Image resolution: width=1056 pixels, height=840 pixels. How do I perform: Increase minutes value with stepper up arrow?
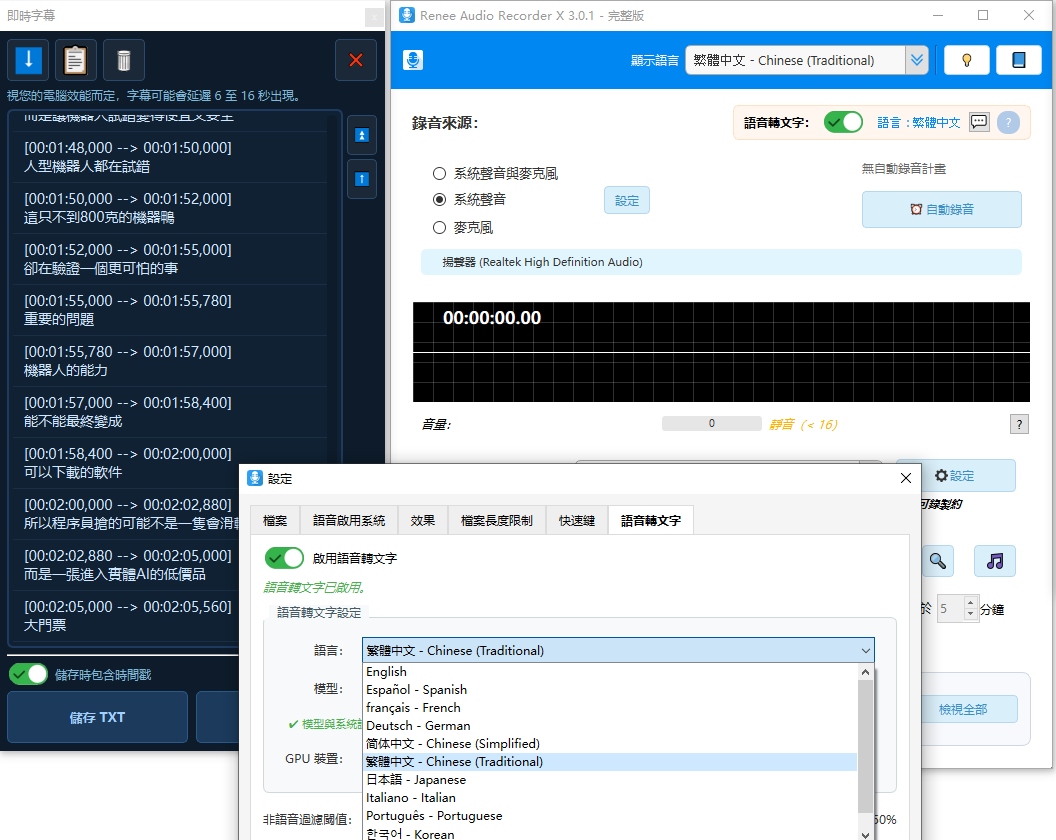tap(970, 602)
